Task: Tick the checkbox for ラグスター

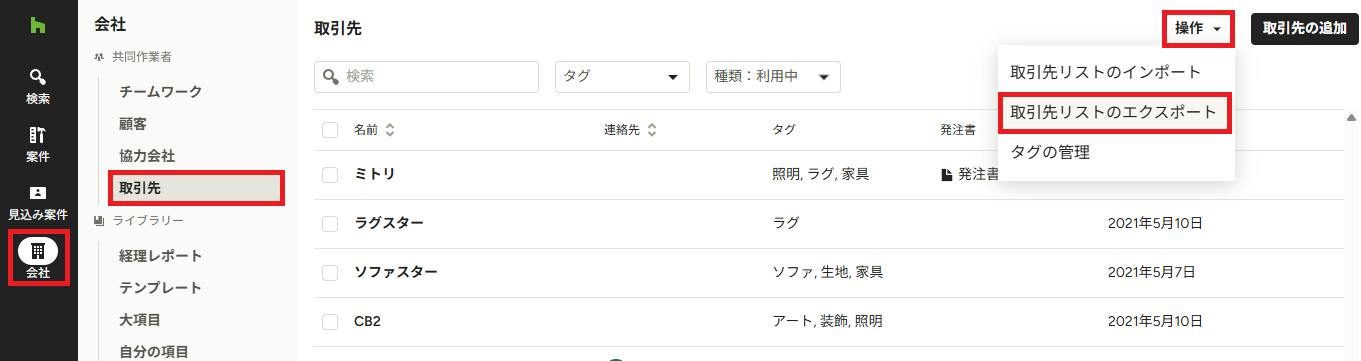Action: tap(330, 223)
